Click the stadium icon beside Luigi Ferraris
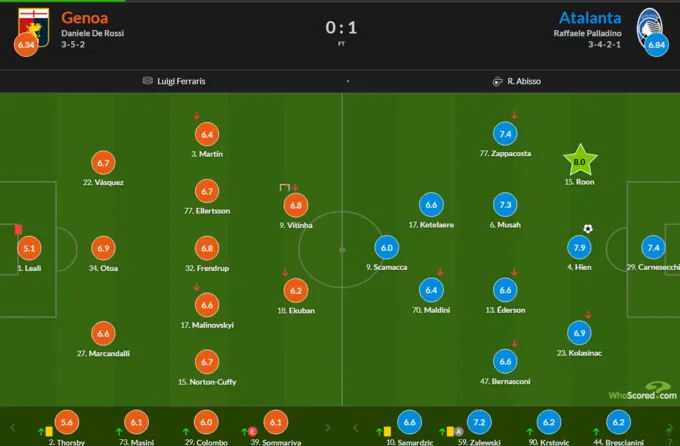The height and width of the screenshot is (446, 680). click(x=148, y=81)
